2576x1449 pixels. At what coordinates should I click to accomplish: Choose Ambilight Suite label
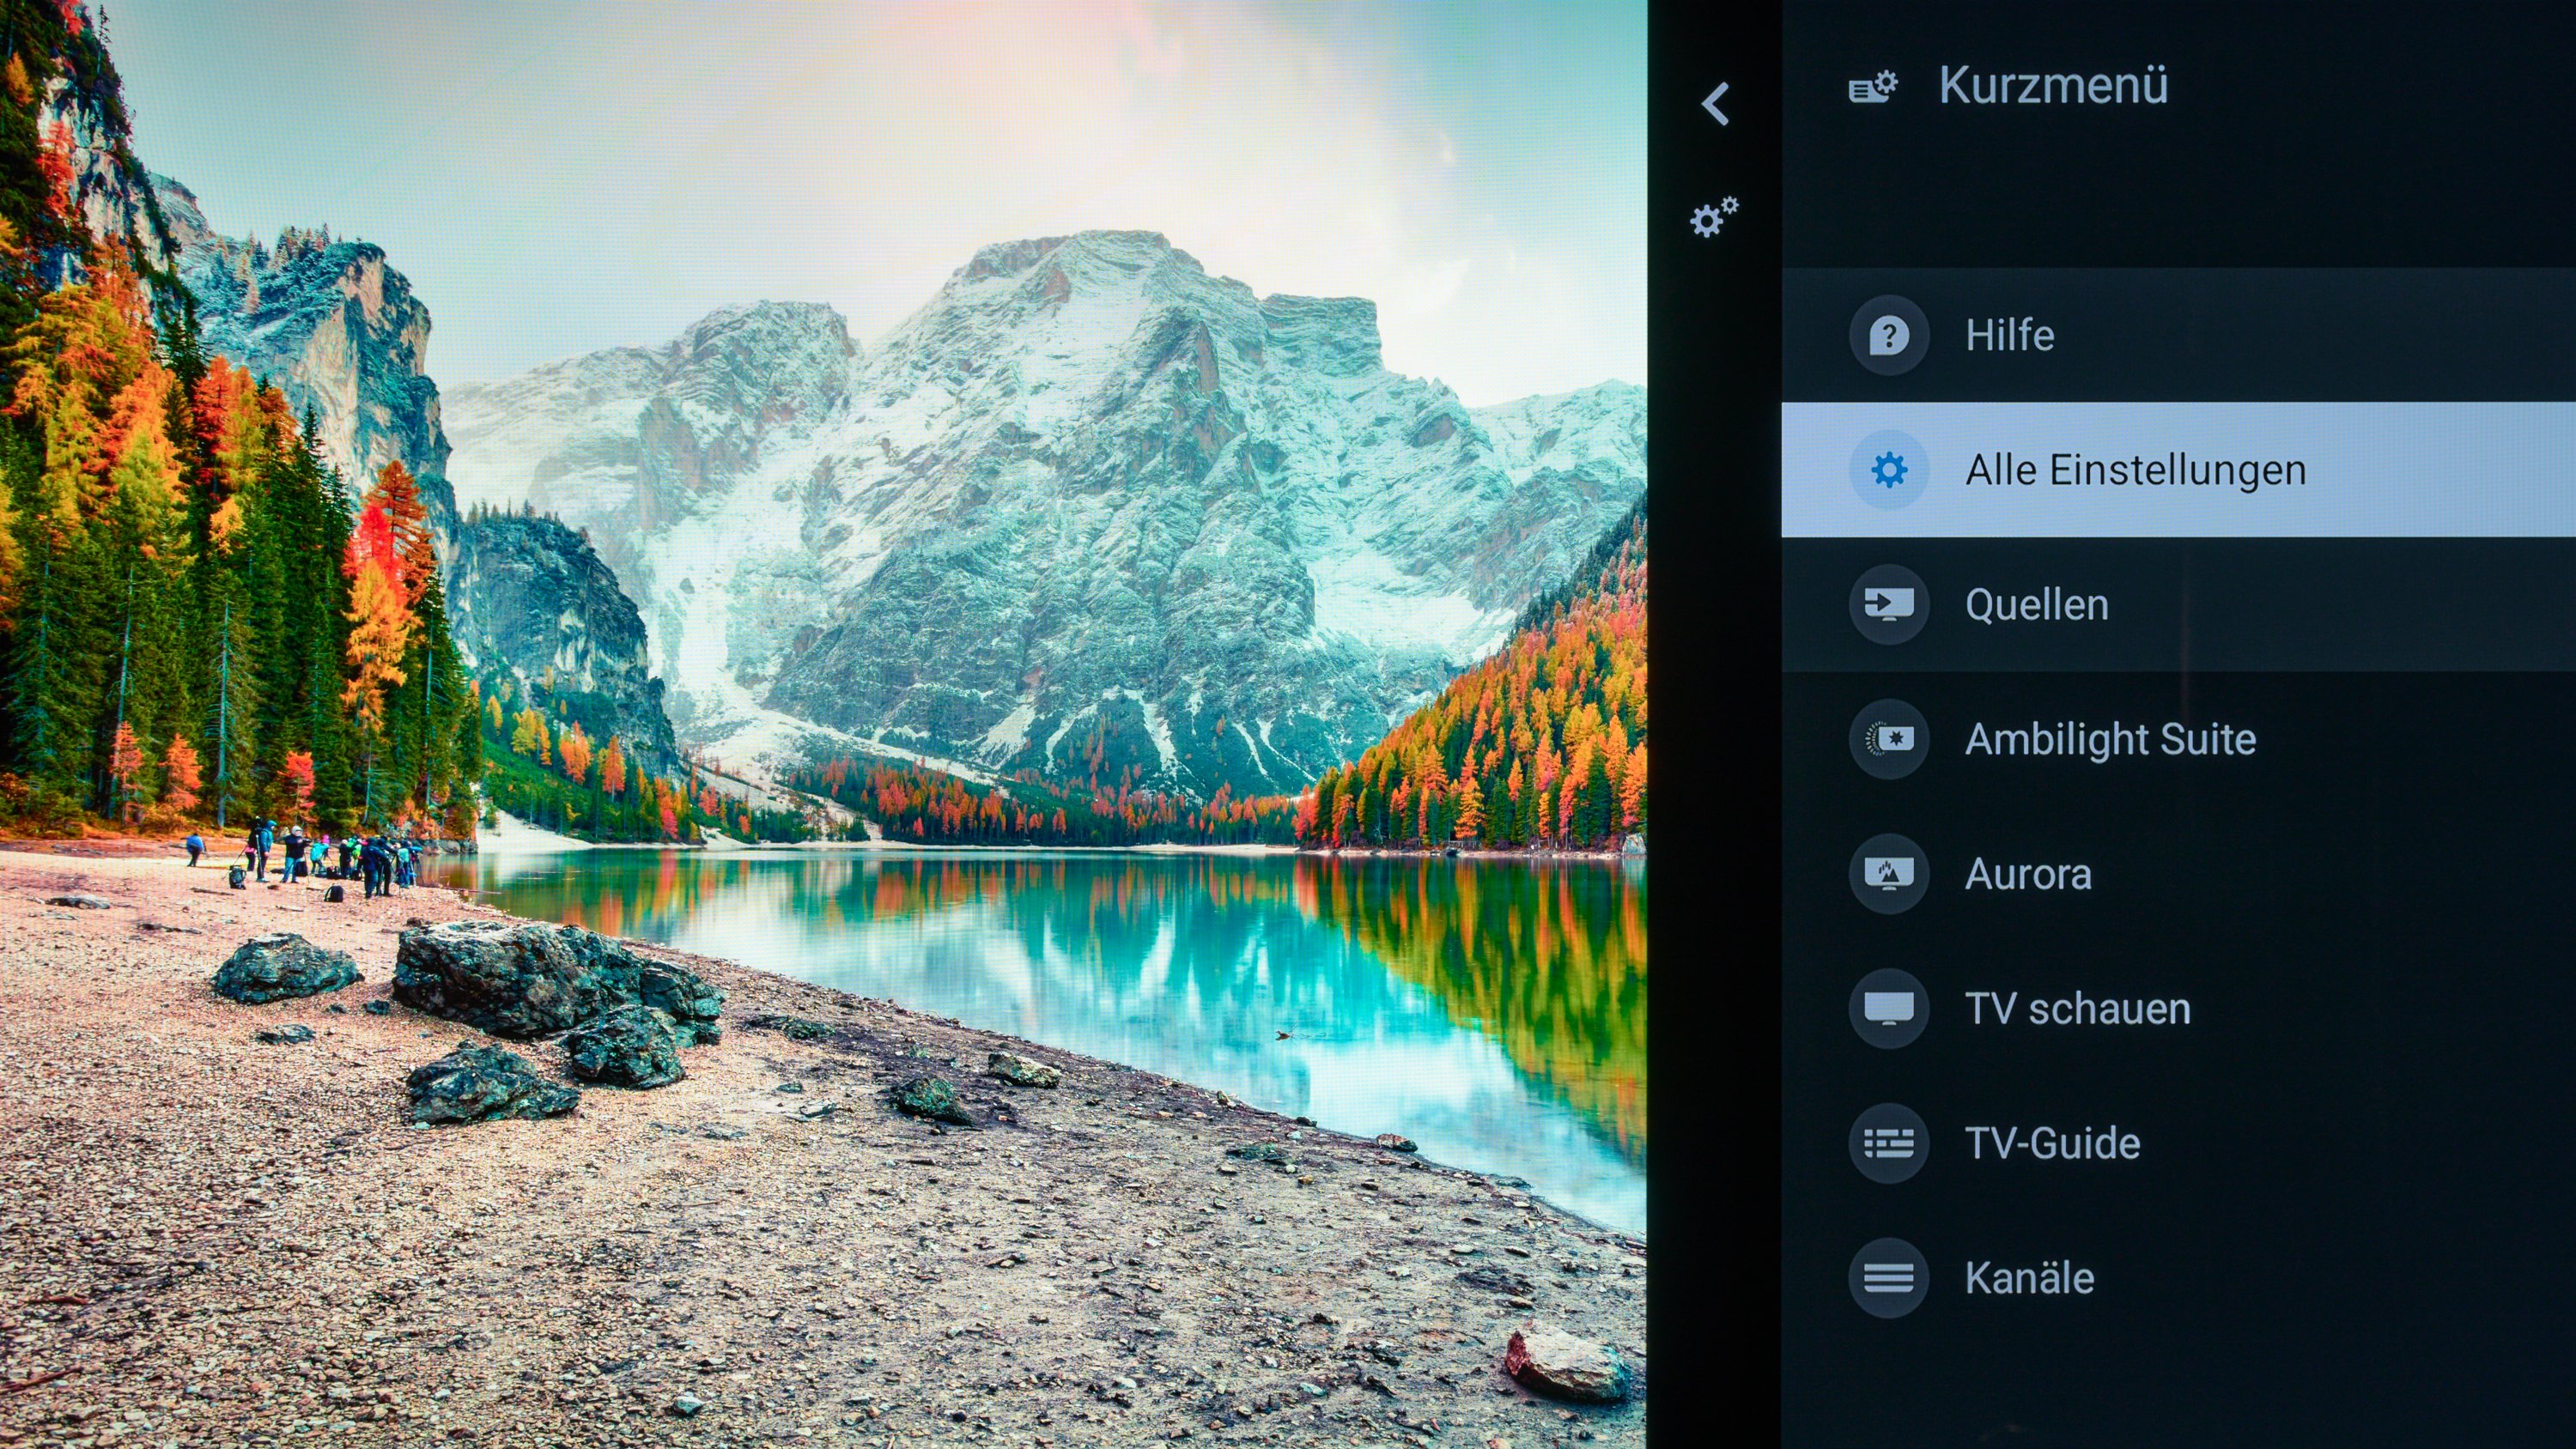[2110, 739]
